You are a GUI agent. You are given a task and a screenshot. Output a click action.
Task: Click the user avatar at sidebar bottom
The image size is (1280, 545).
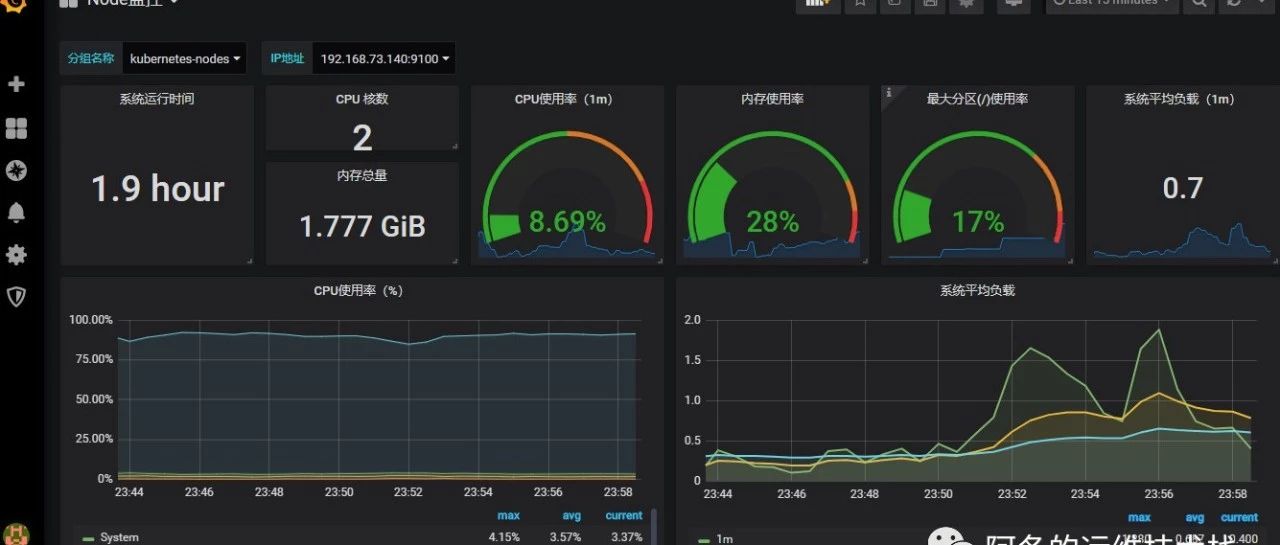coord(16,534)
